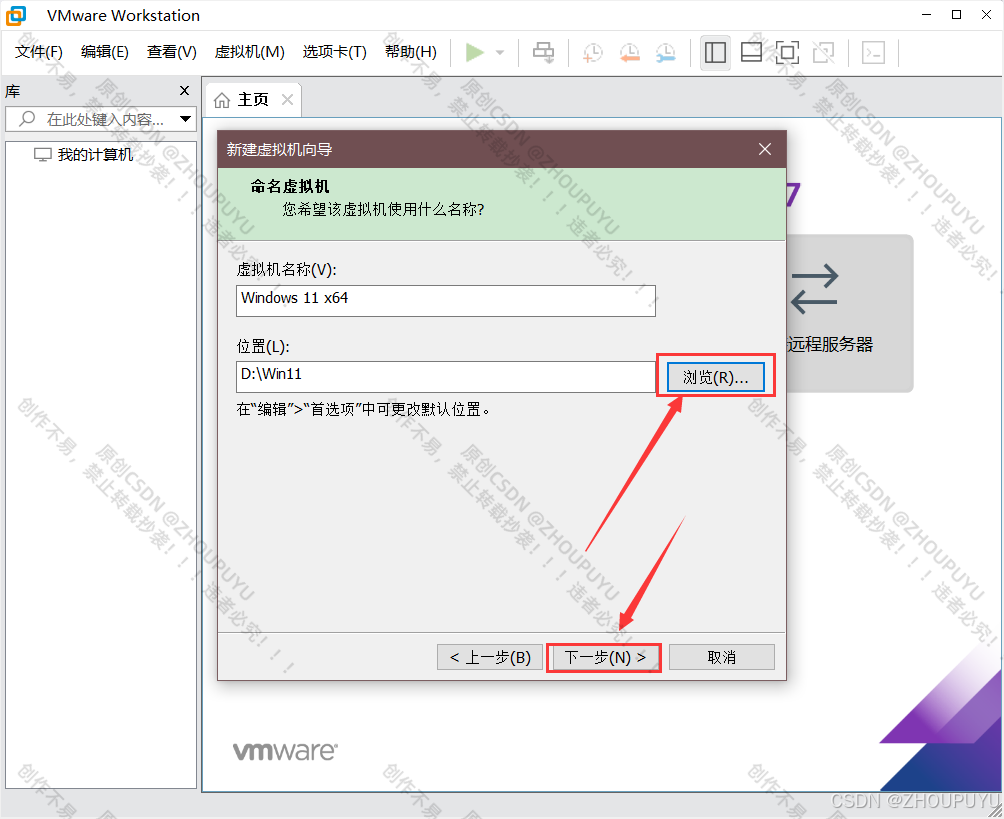Click the green Power On play icon
The width and height of the screenshot is (1004, 819).
(x=474, y=53)
